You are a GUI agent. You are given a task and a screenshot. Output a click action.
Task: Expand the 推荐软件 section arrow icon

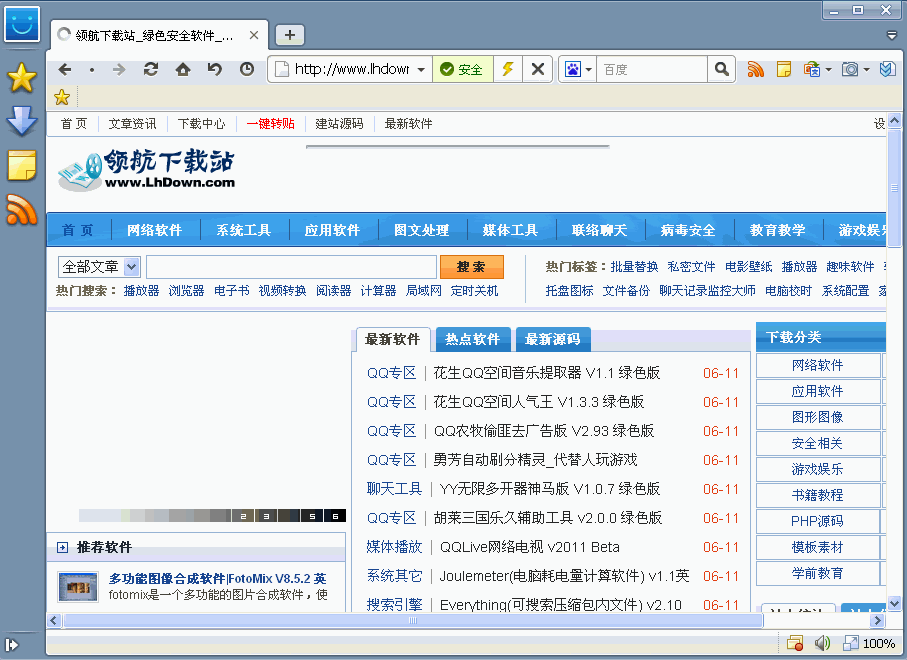[62, 547]
